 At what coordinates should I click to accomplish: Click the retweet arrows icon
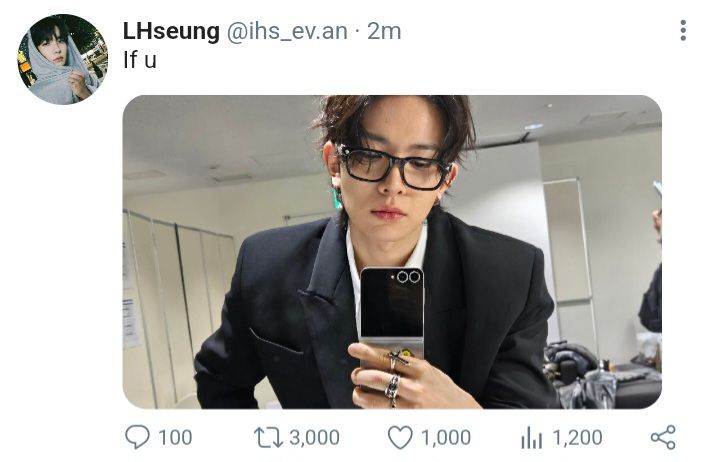coord(268,437)
